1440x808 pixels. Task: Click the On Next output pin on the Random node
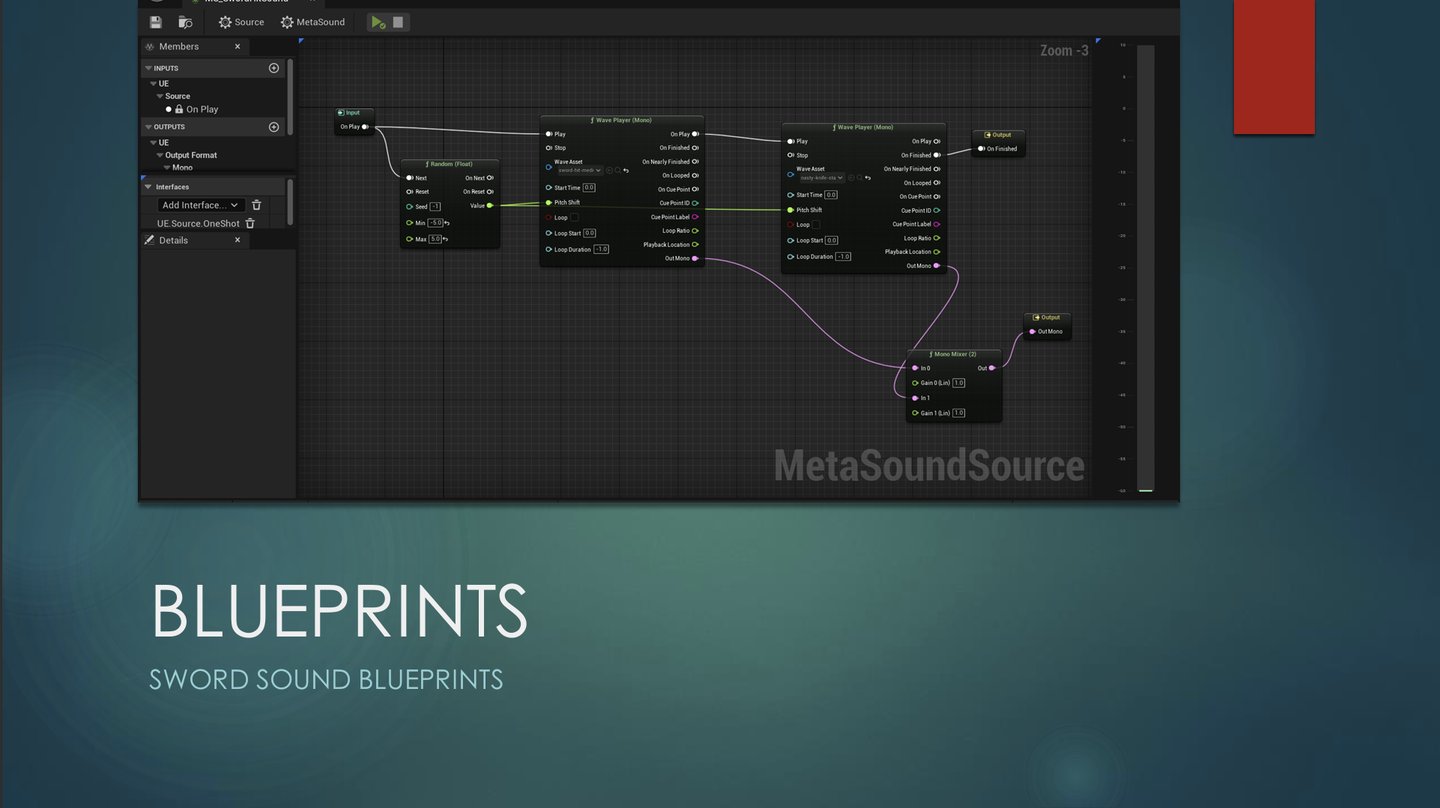(490, 178)
